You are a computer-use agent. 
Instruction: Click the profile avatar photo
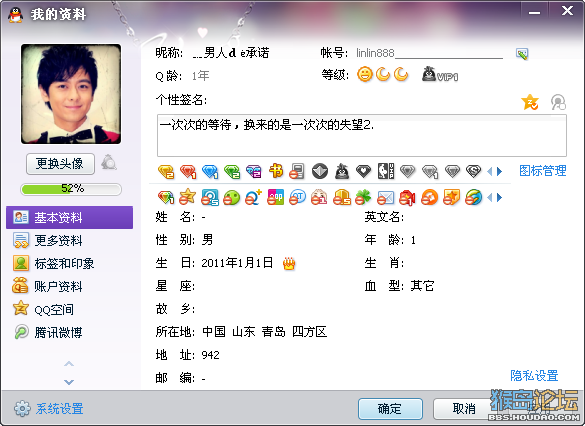click(x=71, y=94)
